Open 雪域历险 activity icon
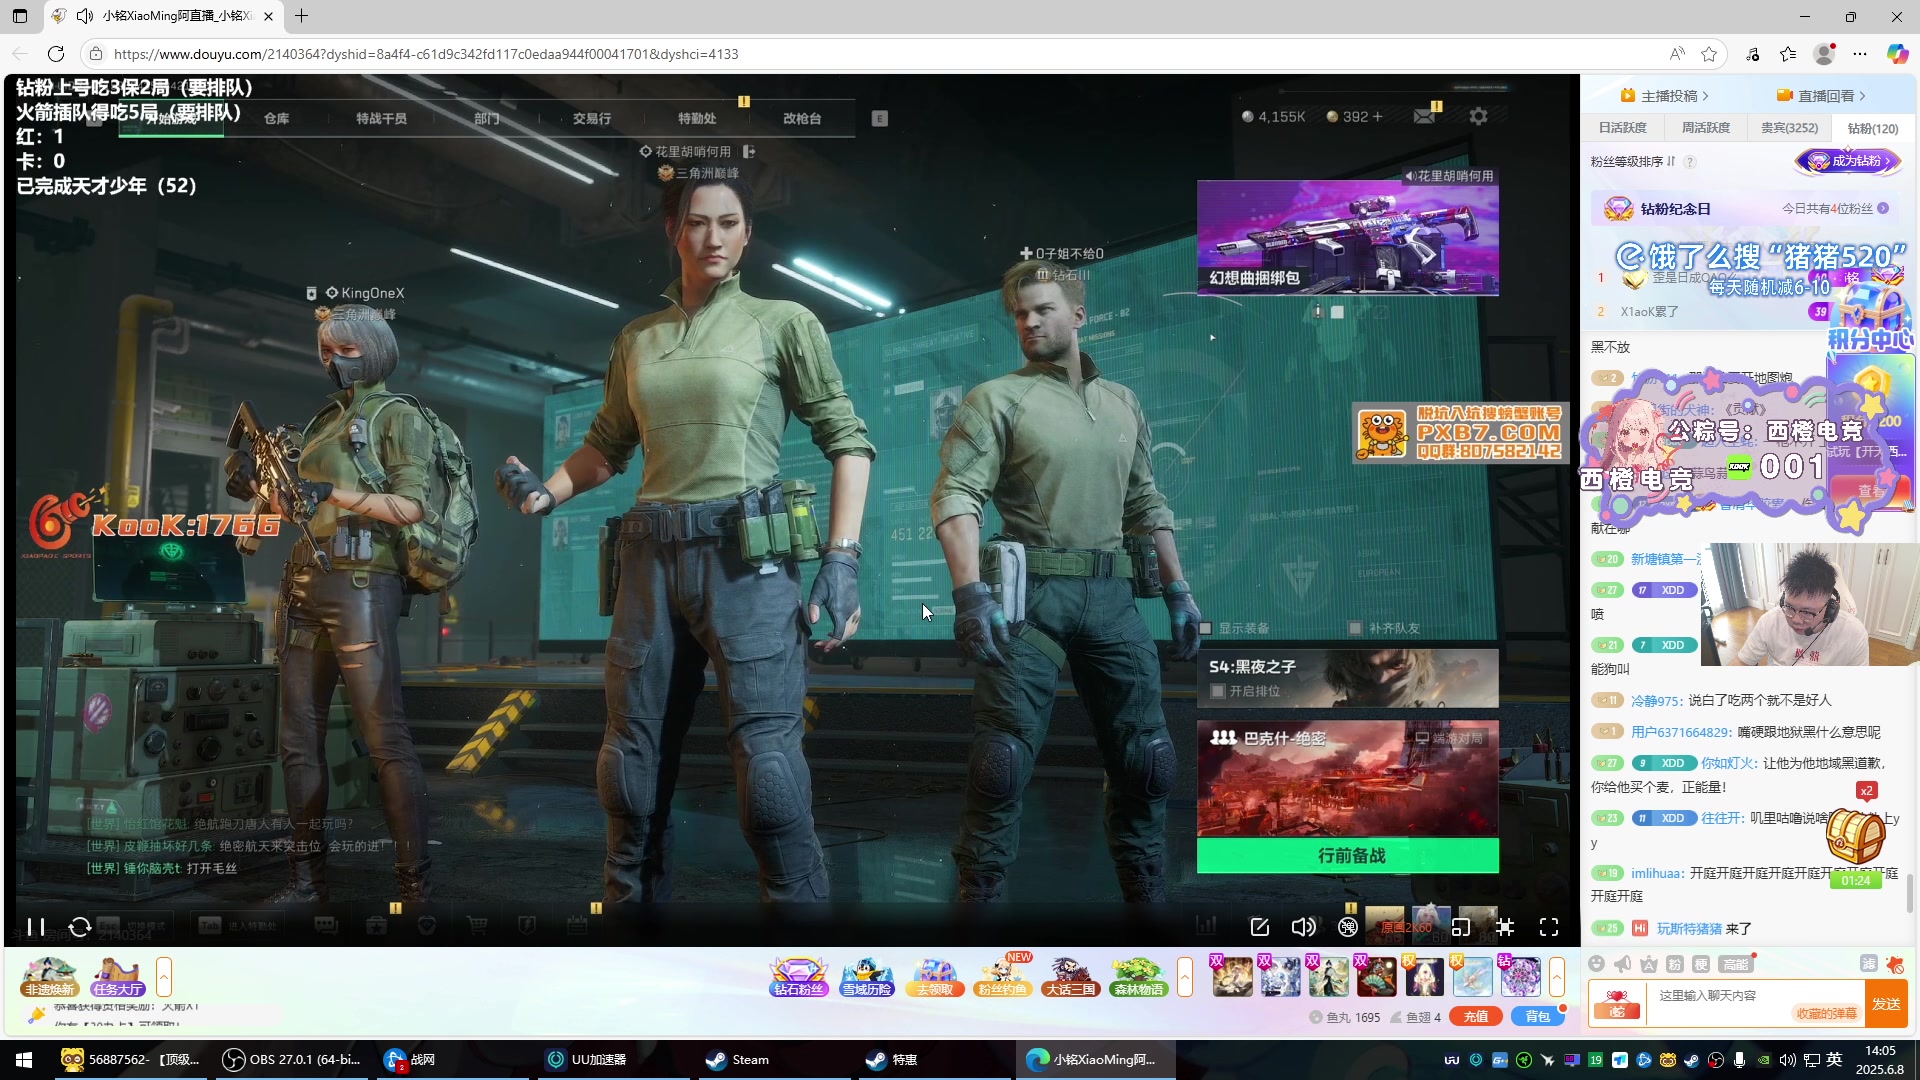1920x1080 pixels. [867, 977]
